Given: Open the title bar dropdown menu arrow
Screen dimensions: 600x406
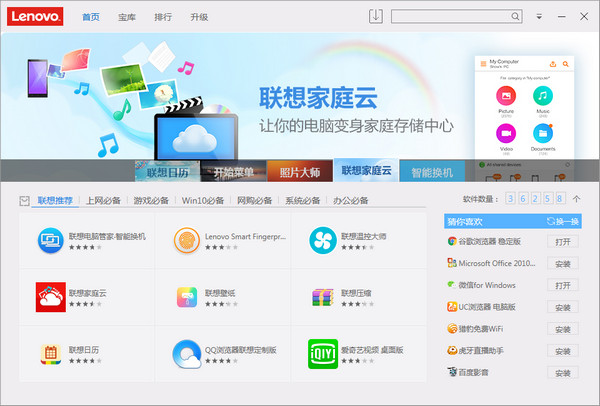Looking at the screenshot, I should click(539, 17).
